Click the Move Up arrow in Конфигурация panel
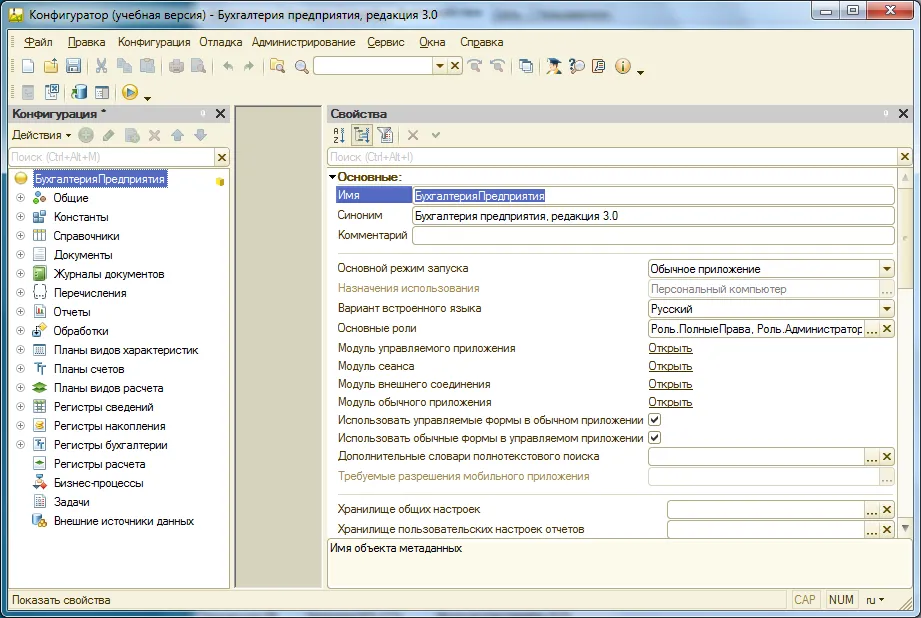921x618 pixels. [177, 135]
